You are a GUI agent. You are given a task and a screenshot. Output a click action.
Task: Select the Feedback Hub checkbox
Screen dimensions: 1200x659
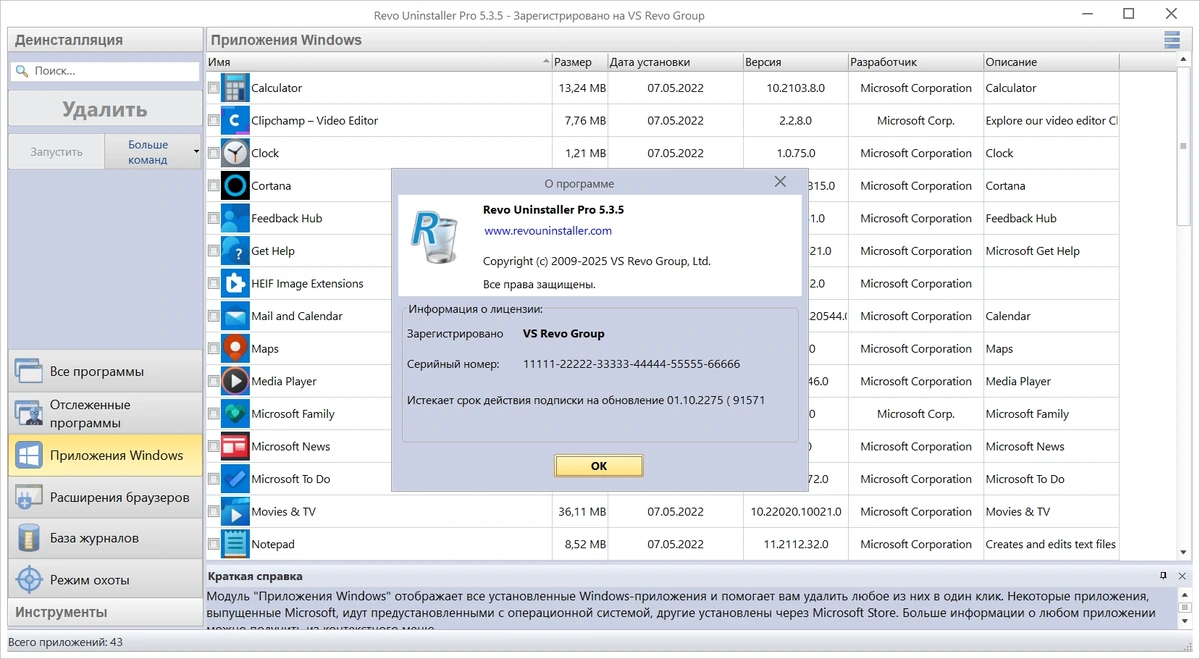214,218
